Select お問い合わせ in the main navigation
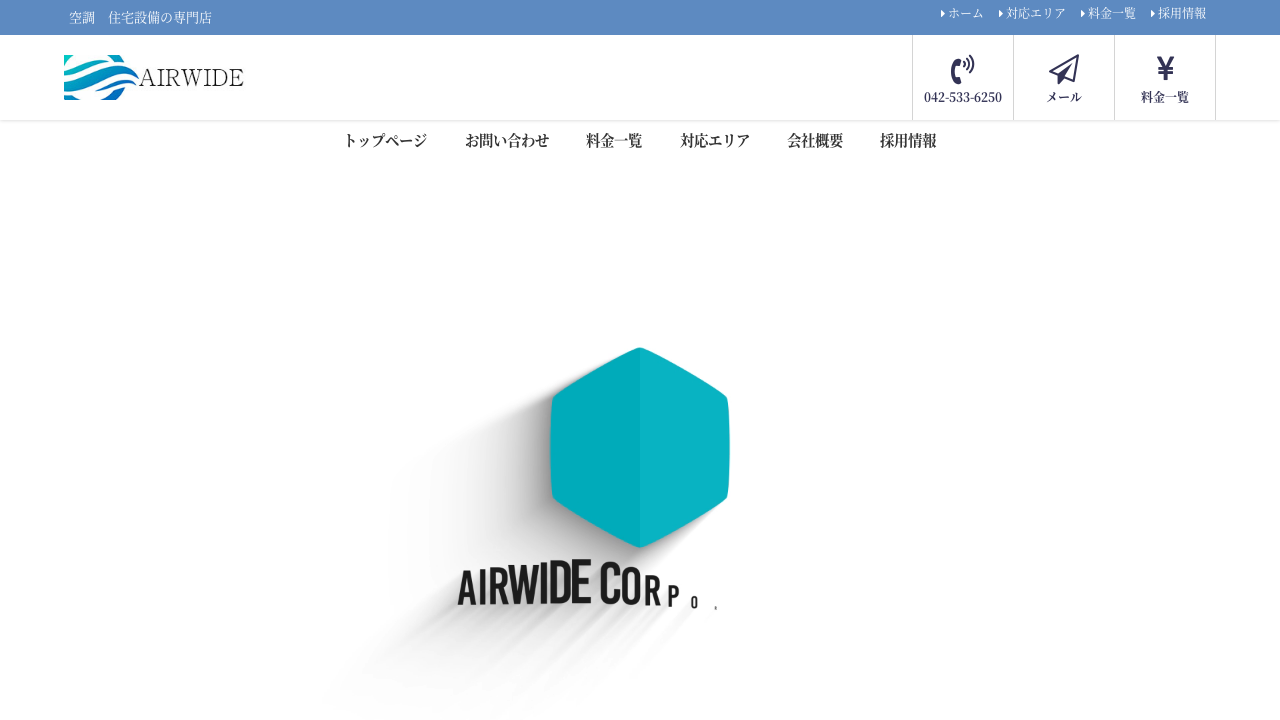Viewport: 1280px width, 720px height. [x=507, y=141]
